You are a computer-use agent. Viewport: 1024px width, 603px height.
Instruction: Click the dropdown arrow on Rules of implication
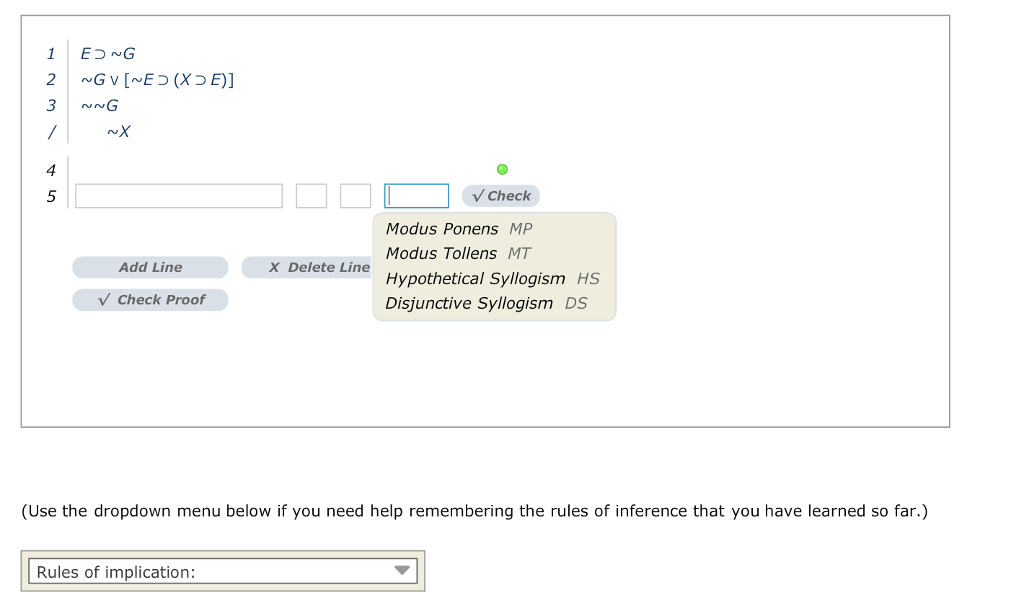coord(403,570)
